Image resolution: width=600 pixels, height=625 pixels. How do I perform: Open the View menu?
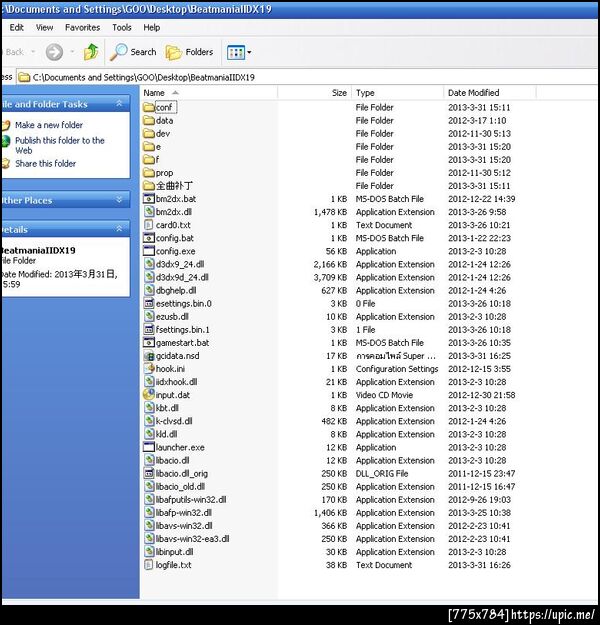pyautogui.click(x=44, y=28)
